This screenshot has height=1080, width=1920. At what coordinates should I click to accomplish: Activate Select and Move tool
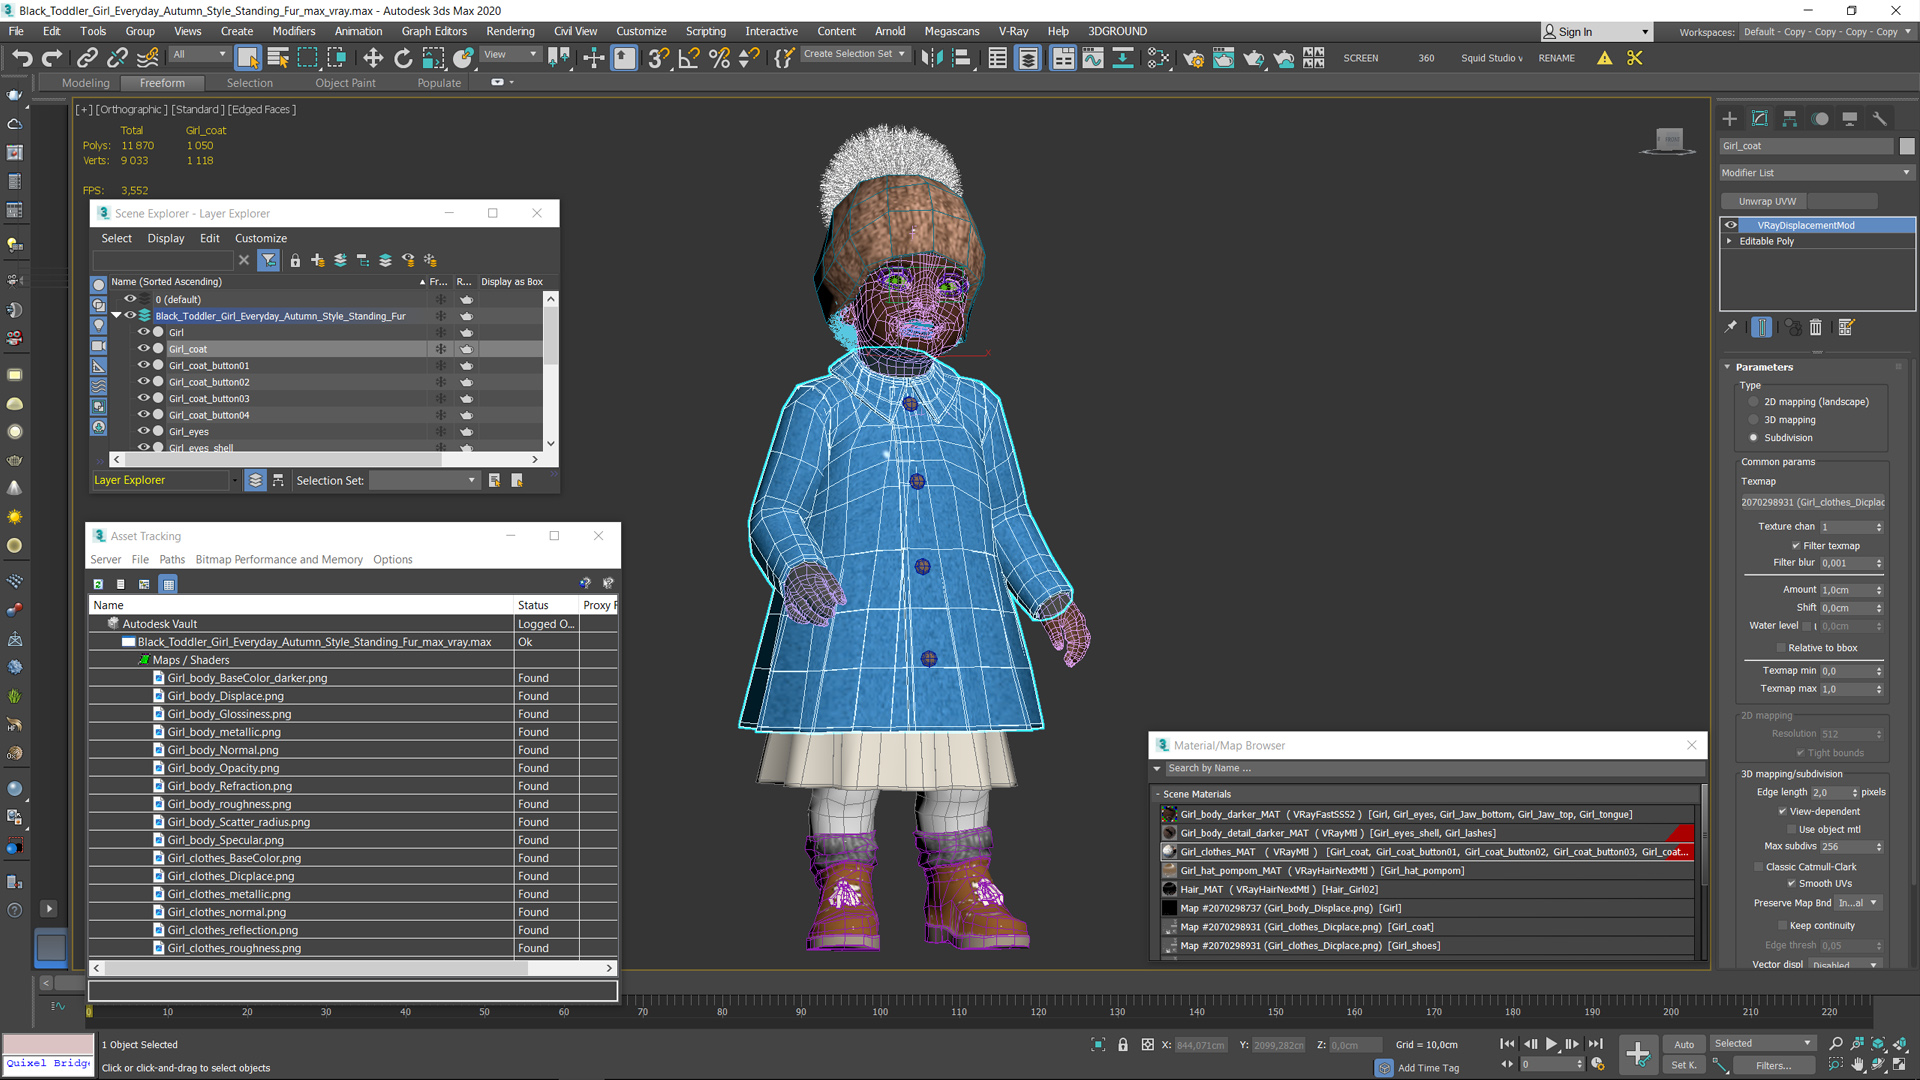[x=373, y=58]
